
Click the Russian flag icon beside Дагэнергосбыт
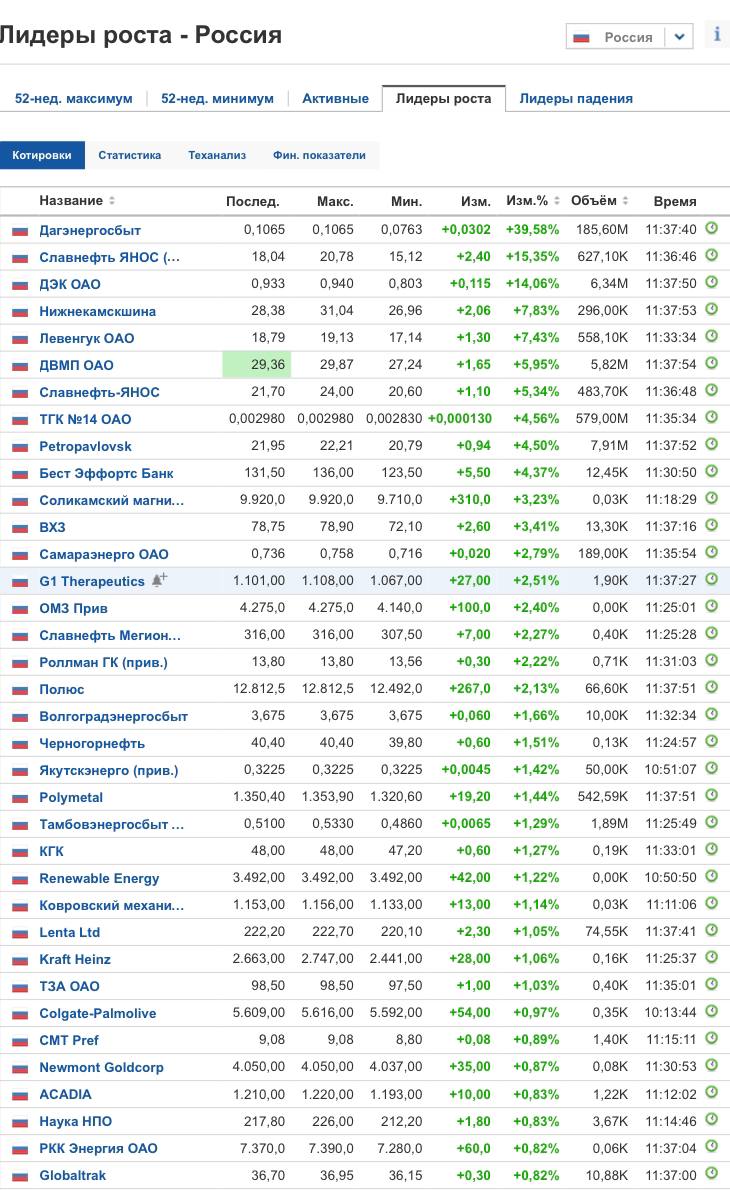tap(20, 231)
